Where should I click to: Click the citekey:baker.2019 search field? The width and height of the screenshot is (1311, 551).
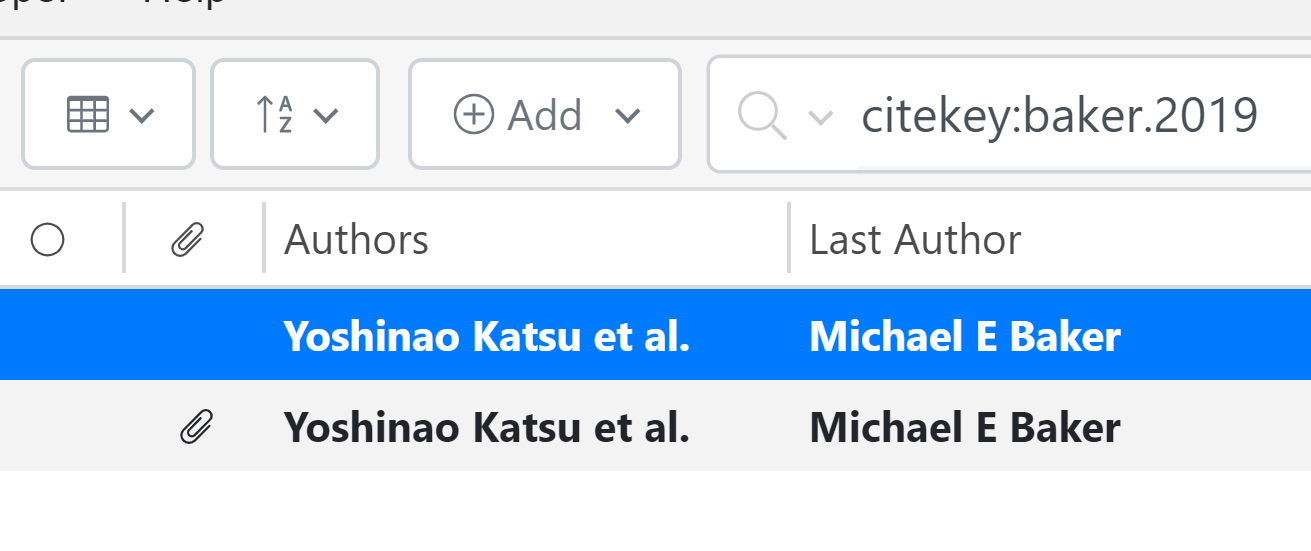coord(1060,116)
